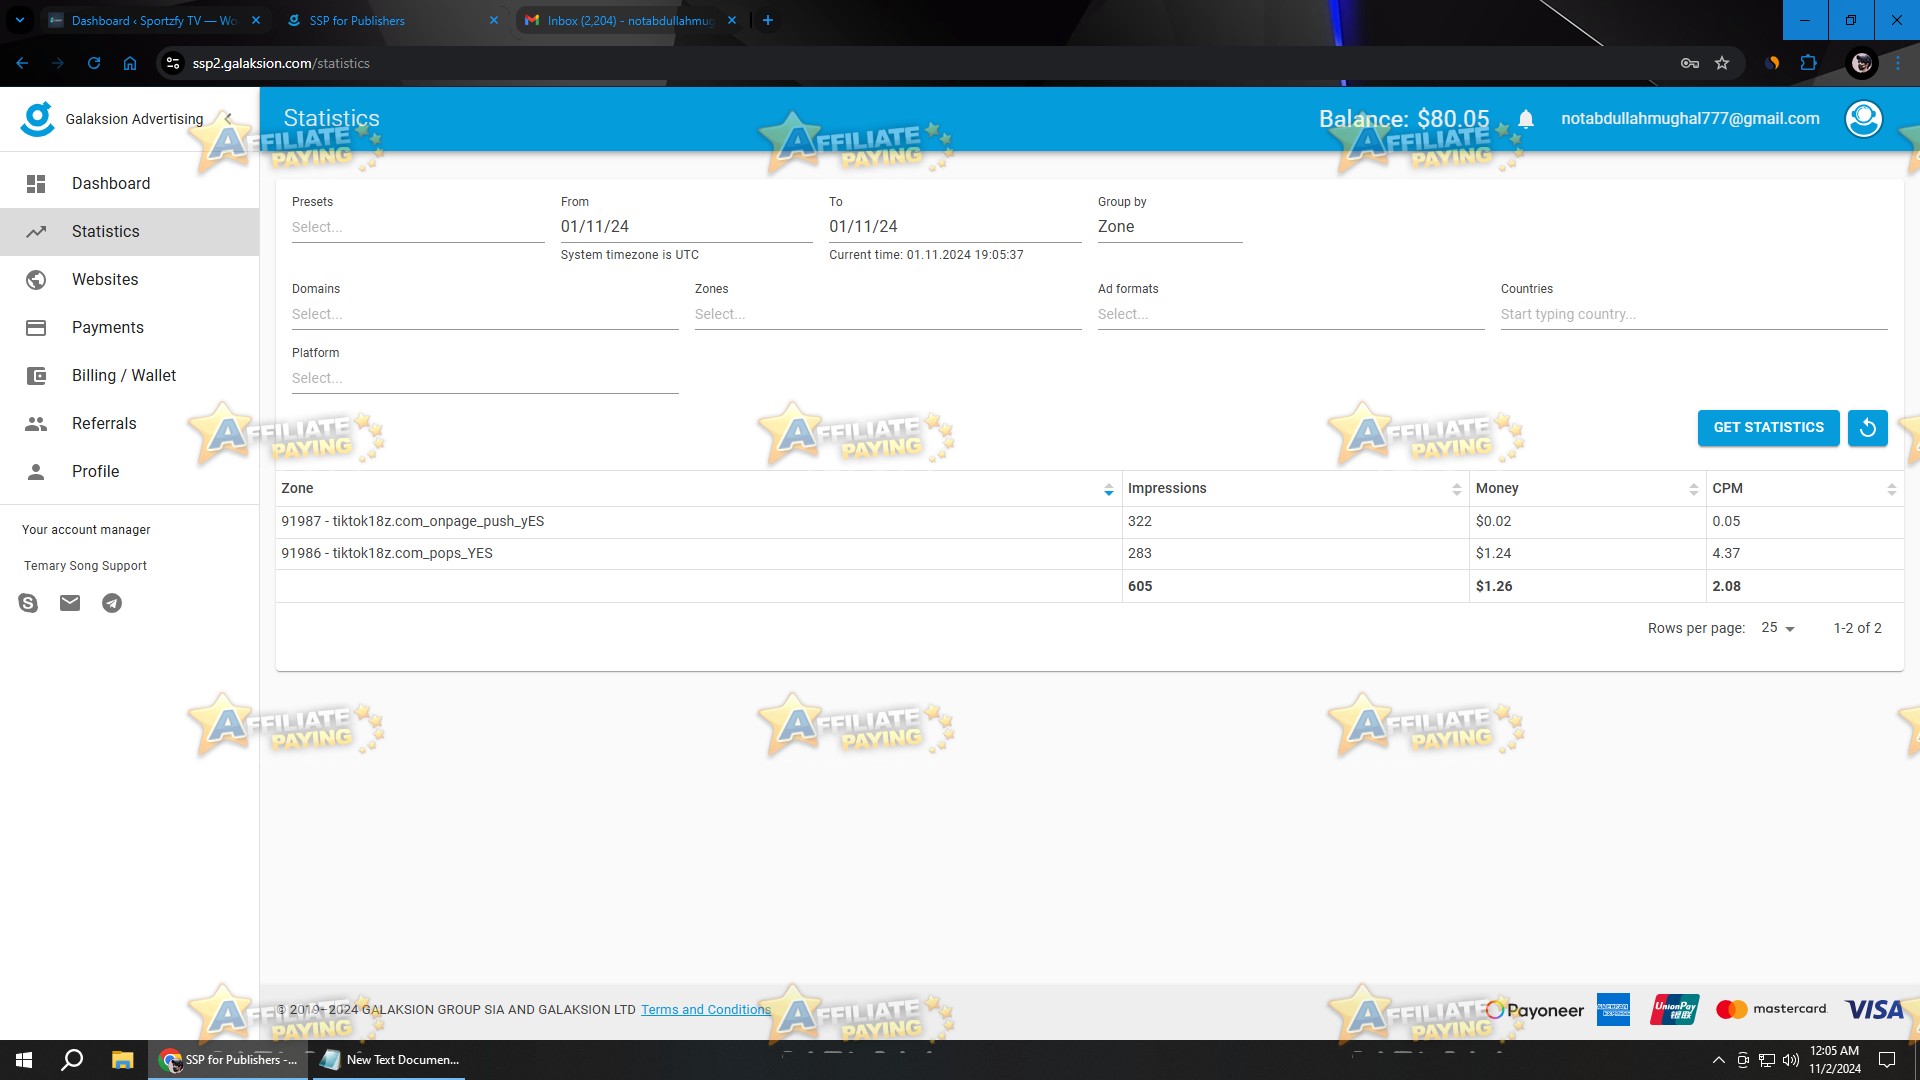The height and width of the screenshot is (1080, 1920).
Task: Expand the Ad formats dropdown
Action: click(1291, 315)
